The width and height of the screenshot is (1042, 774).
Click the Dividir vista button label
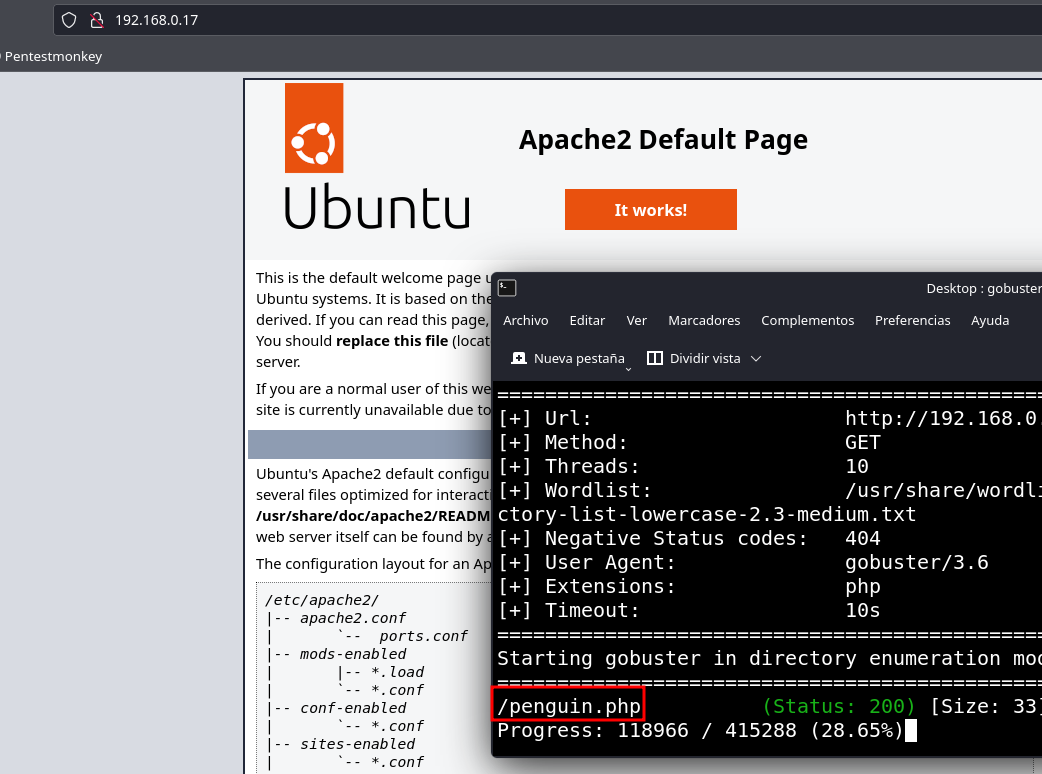click(x=704, y=358)
